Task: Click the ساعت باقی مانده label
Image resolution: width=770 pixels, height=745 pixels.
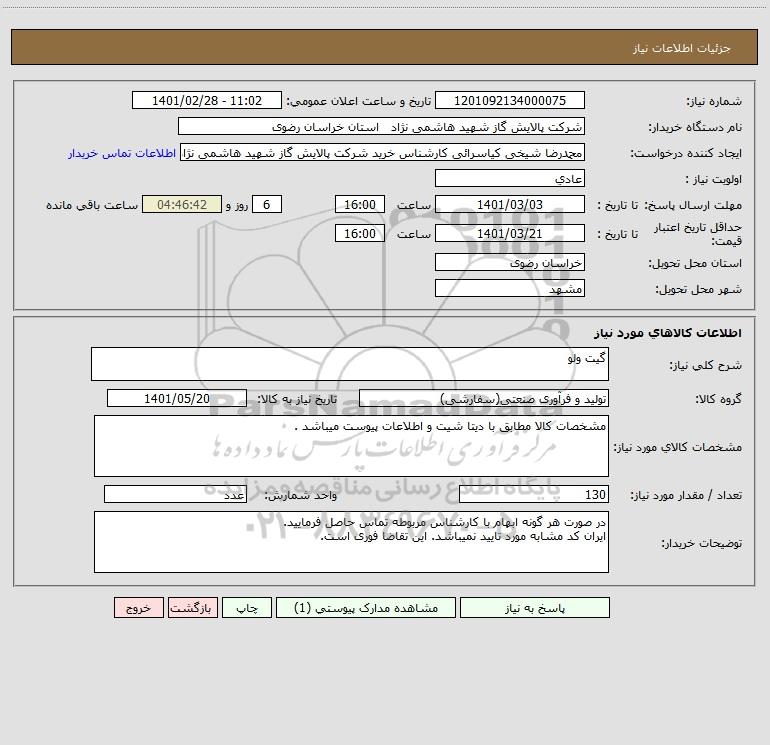Action: coord(92,205)
